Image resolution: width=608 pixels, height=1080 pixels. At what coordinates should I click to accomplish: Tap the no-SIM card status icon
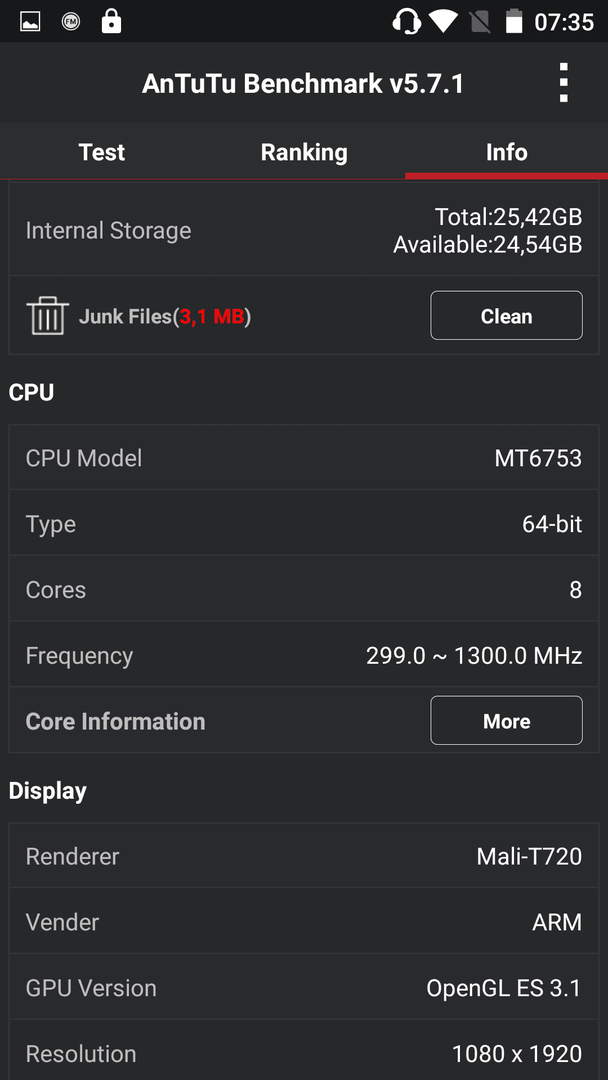click(x=480, y=22)
